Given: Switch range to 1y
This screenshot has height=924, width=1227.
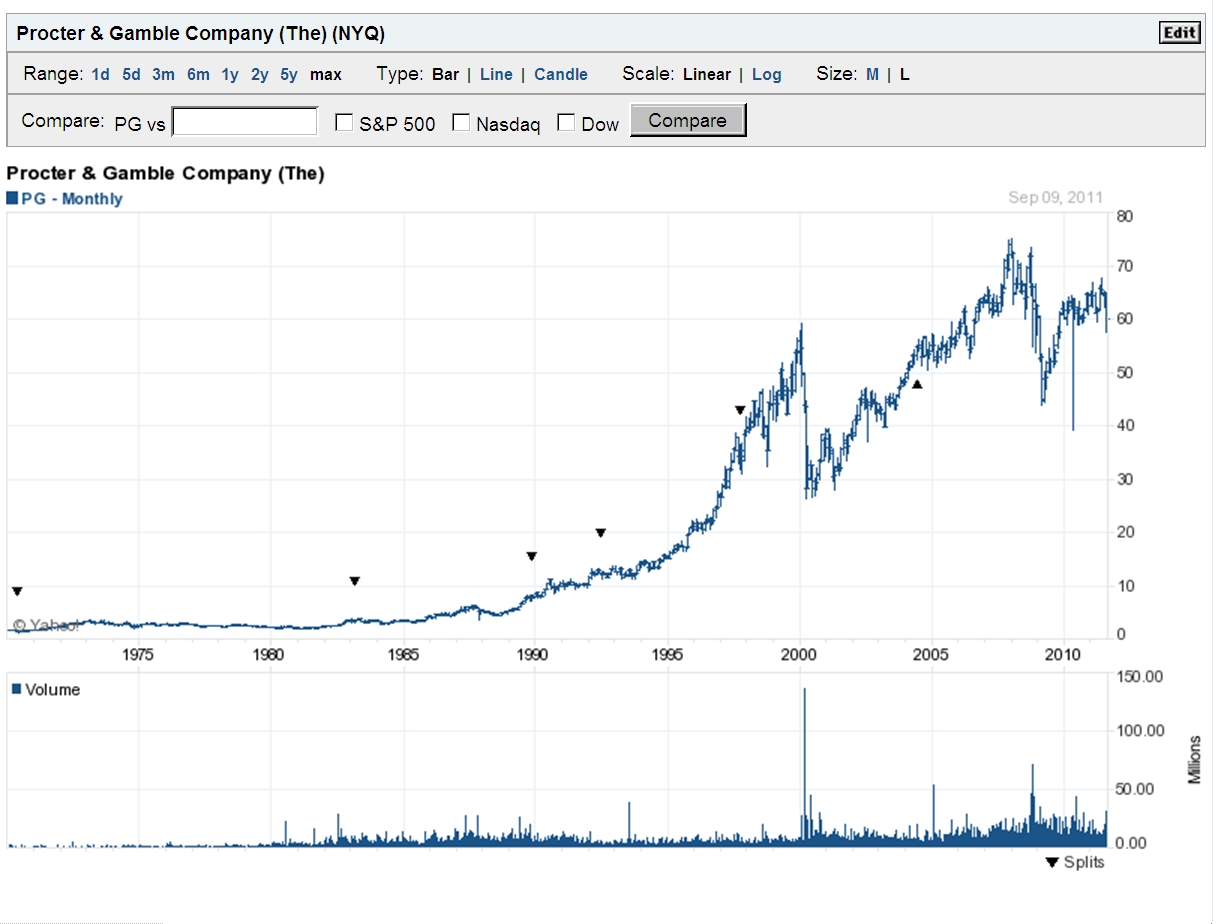Looking at the screenshot, I should tap(230, 74).
